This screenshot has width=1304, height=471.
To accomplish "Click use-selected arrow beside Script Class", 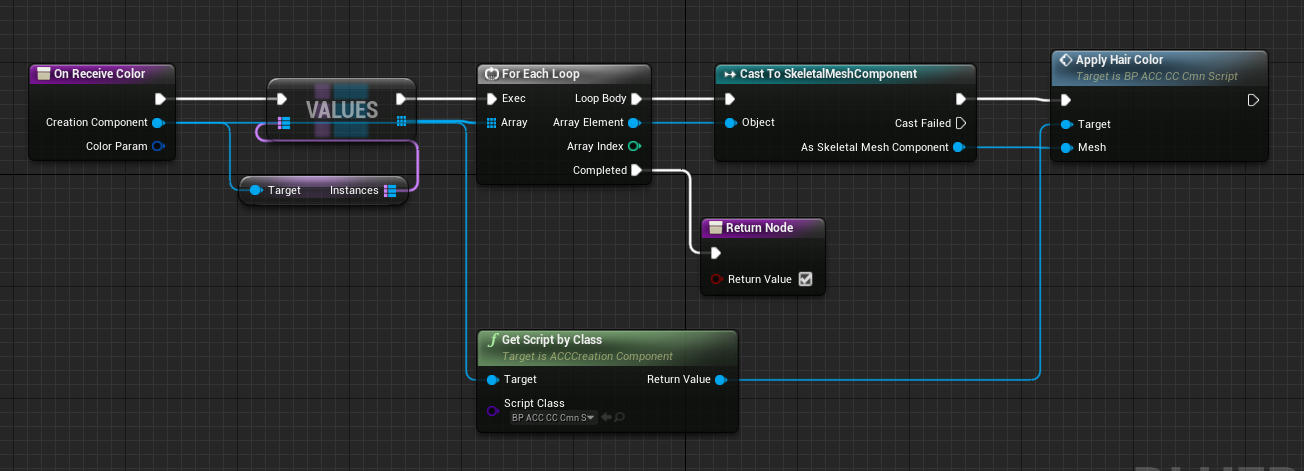I will [606, 417].
